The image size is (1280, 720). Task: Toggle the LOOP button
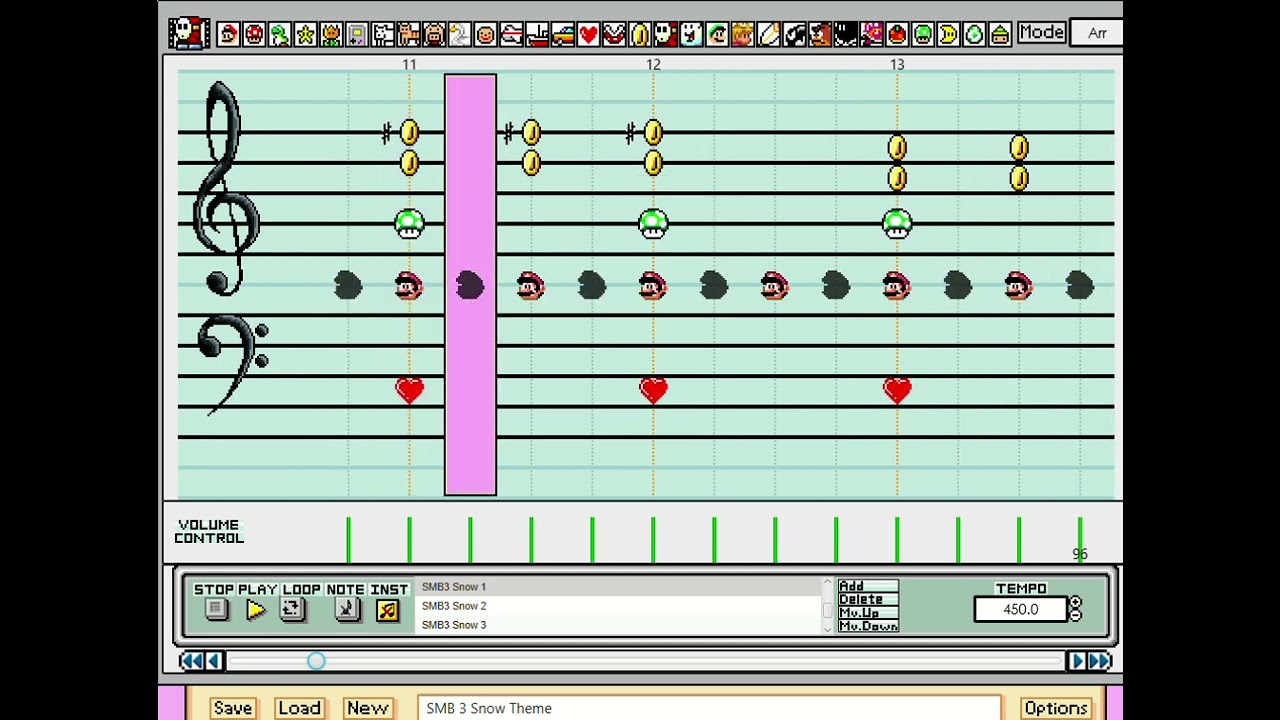292,610
